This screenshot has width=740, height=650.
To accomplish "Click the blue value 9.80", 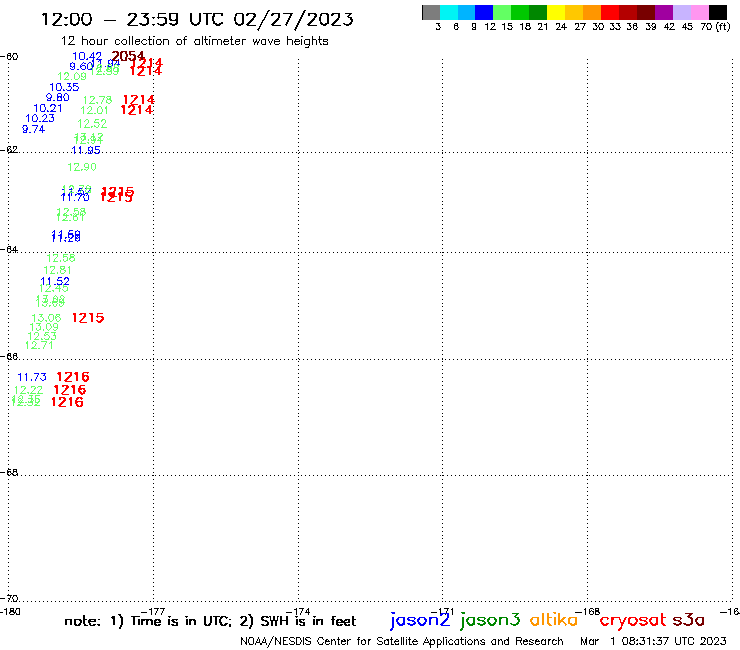I will (58, 98).
